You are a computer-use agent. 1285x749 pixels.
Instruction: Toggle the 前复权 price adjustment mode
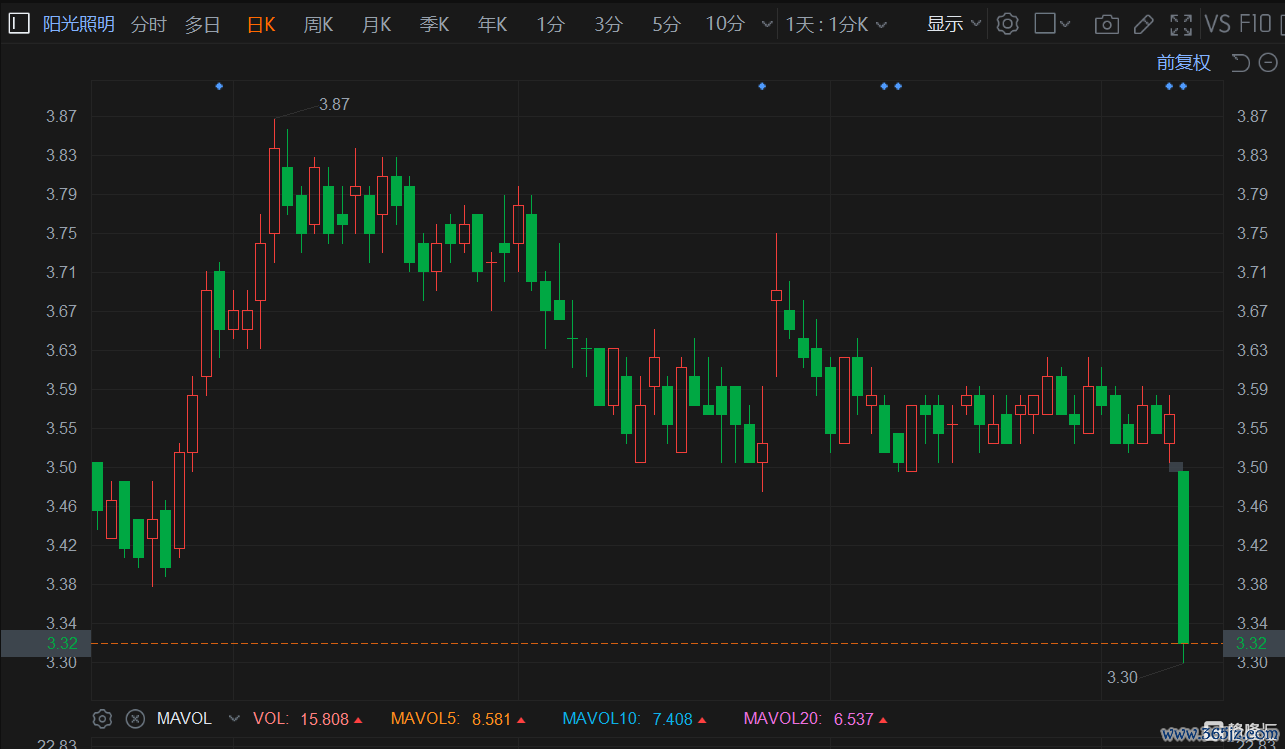pos(1183,63)
